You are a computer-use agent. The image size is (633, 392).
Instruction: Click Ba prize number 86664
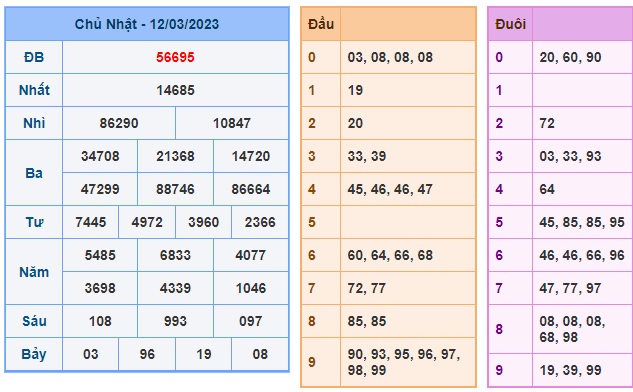[x=251, y=189]
